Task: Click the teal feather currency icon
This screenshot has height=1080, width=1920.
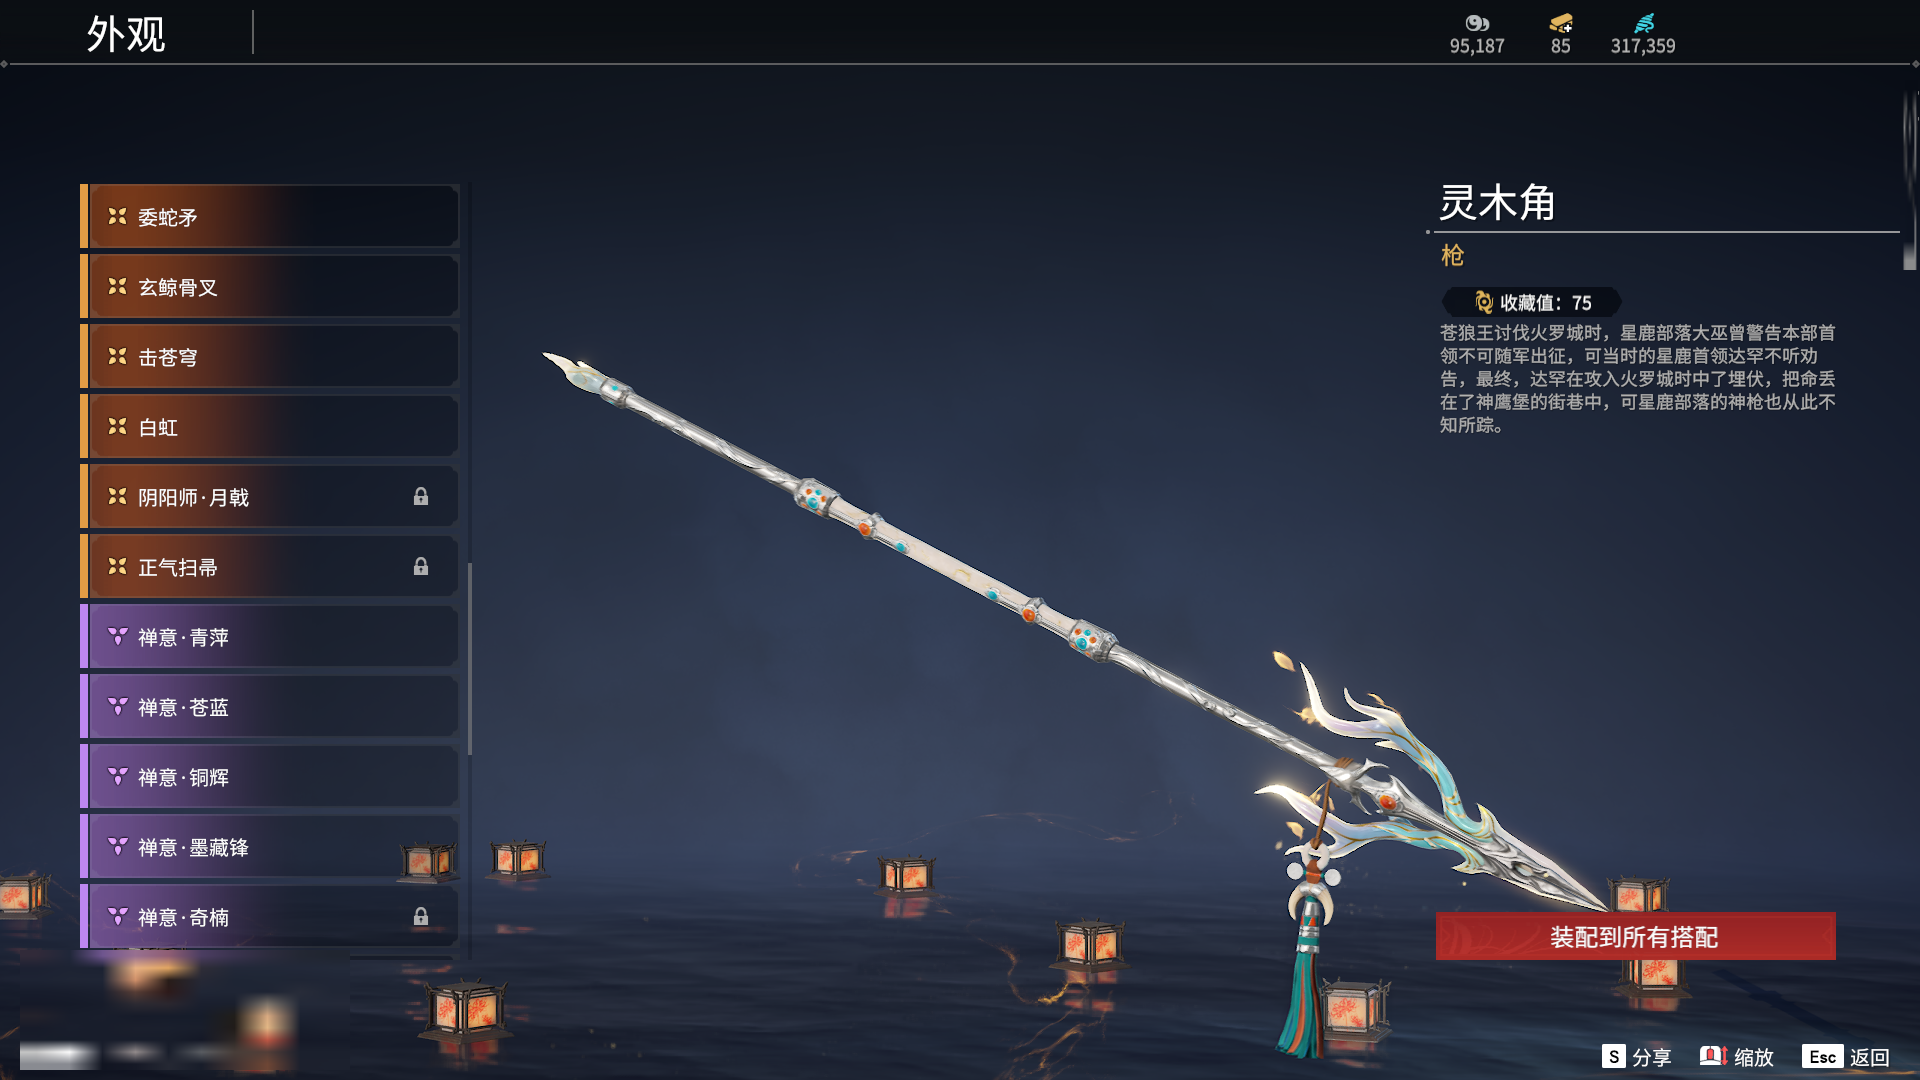Action: click(1643, 23)
